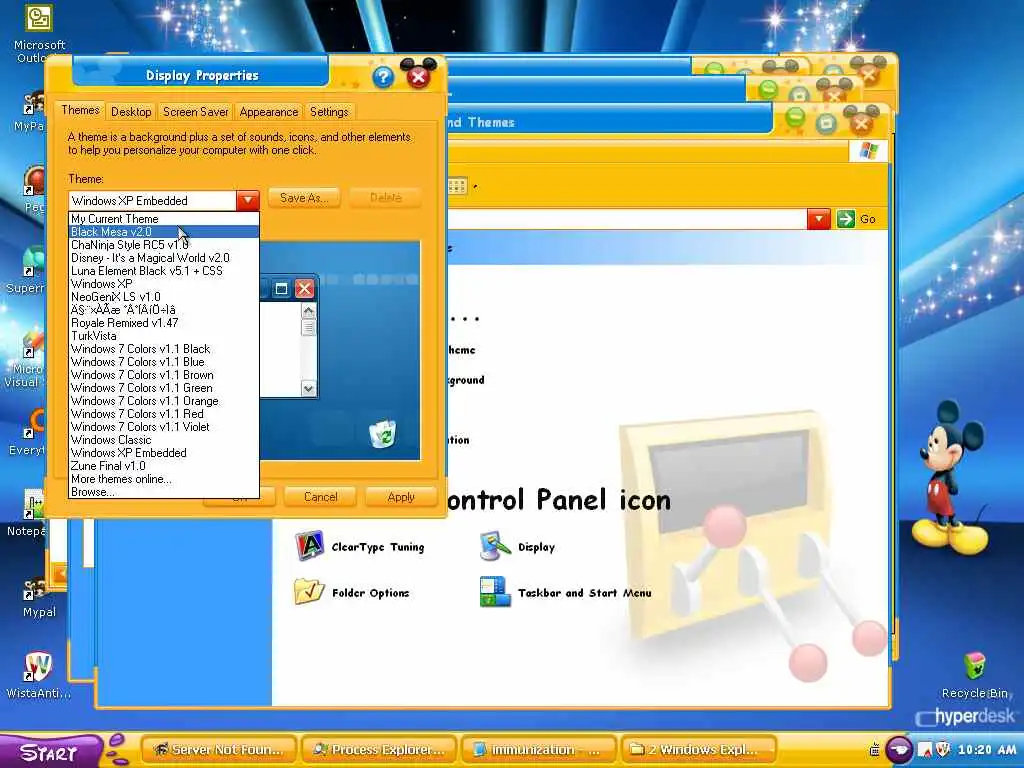Screen dimensions: 1024x768
Task: Open the Appearance tab
Action: 268,112
